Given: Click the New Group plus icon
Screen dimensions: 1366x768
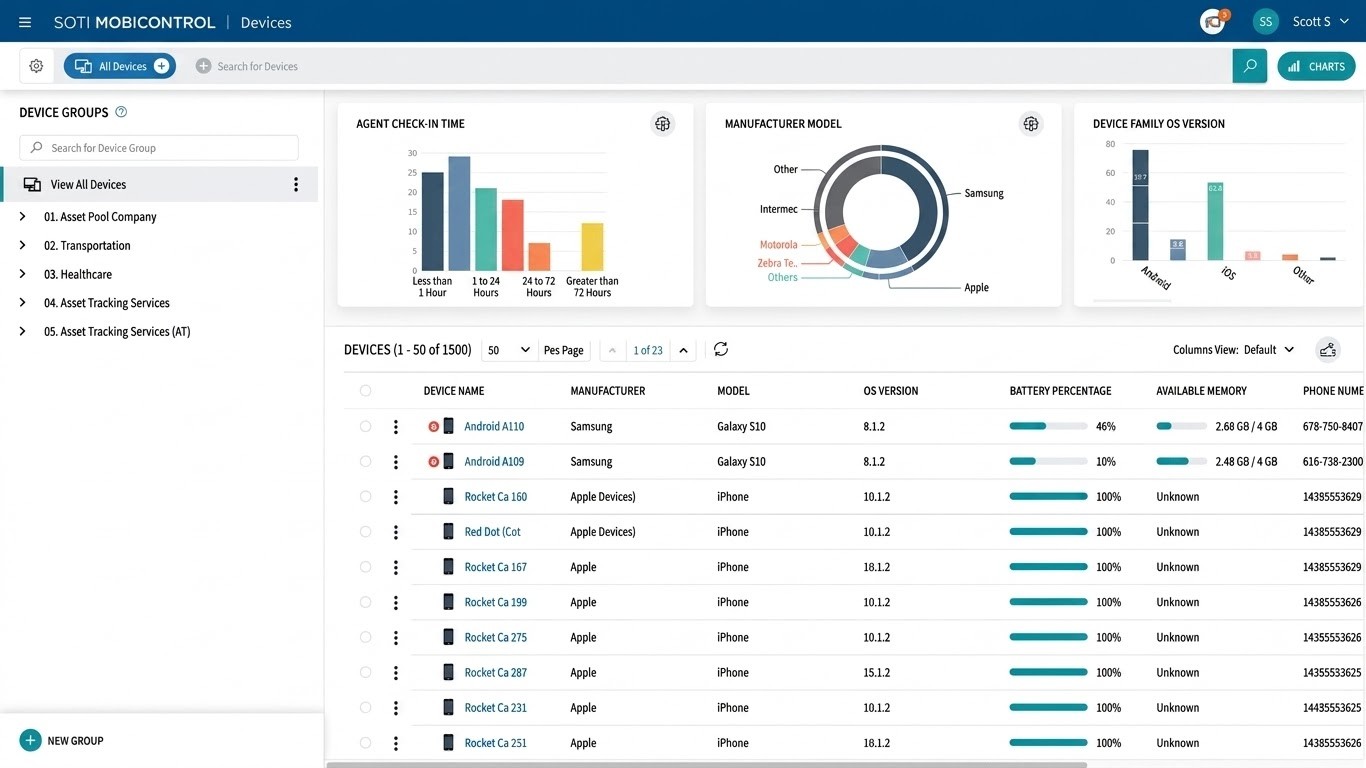Looking at the screenshot, I should point(30,741).
